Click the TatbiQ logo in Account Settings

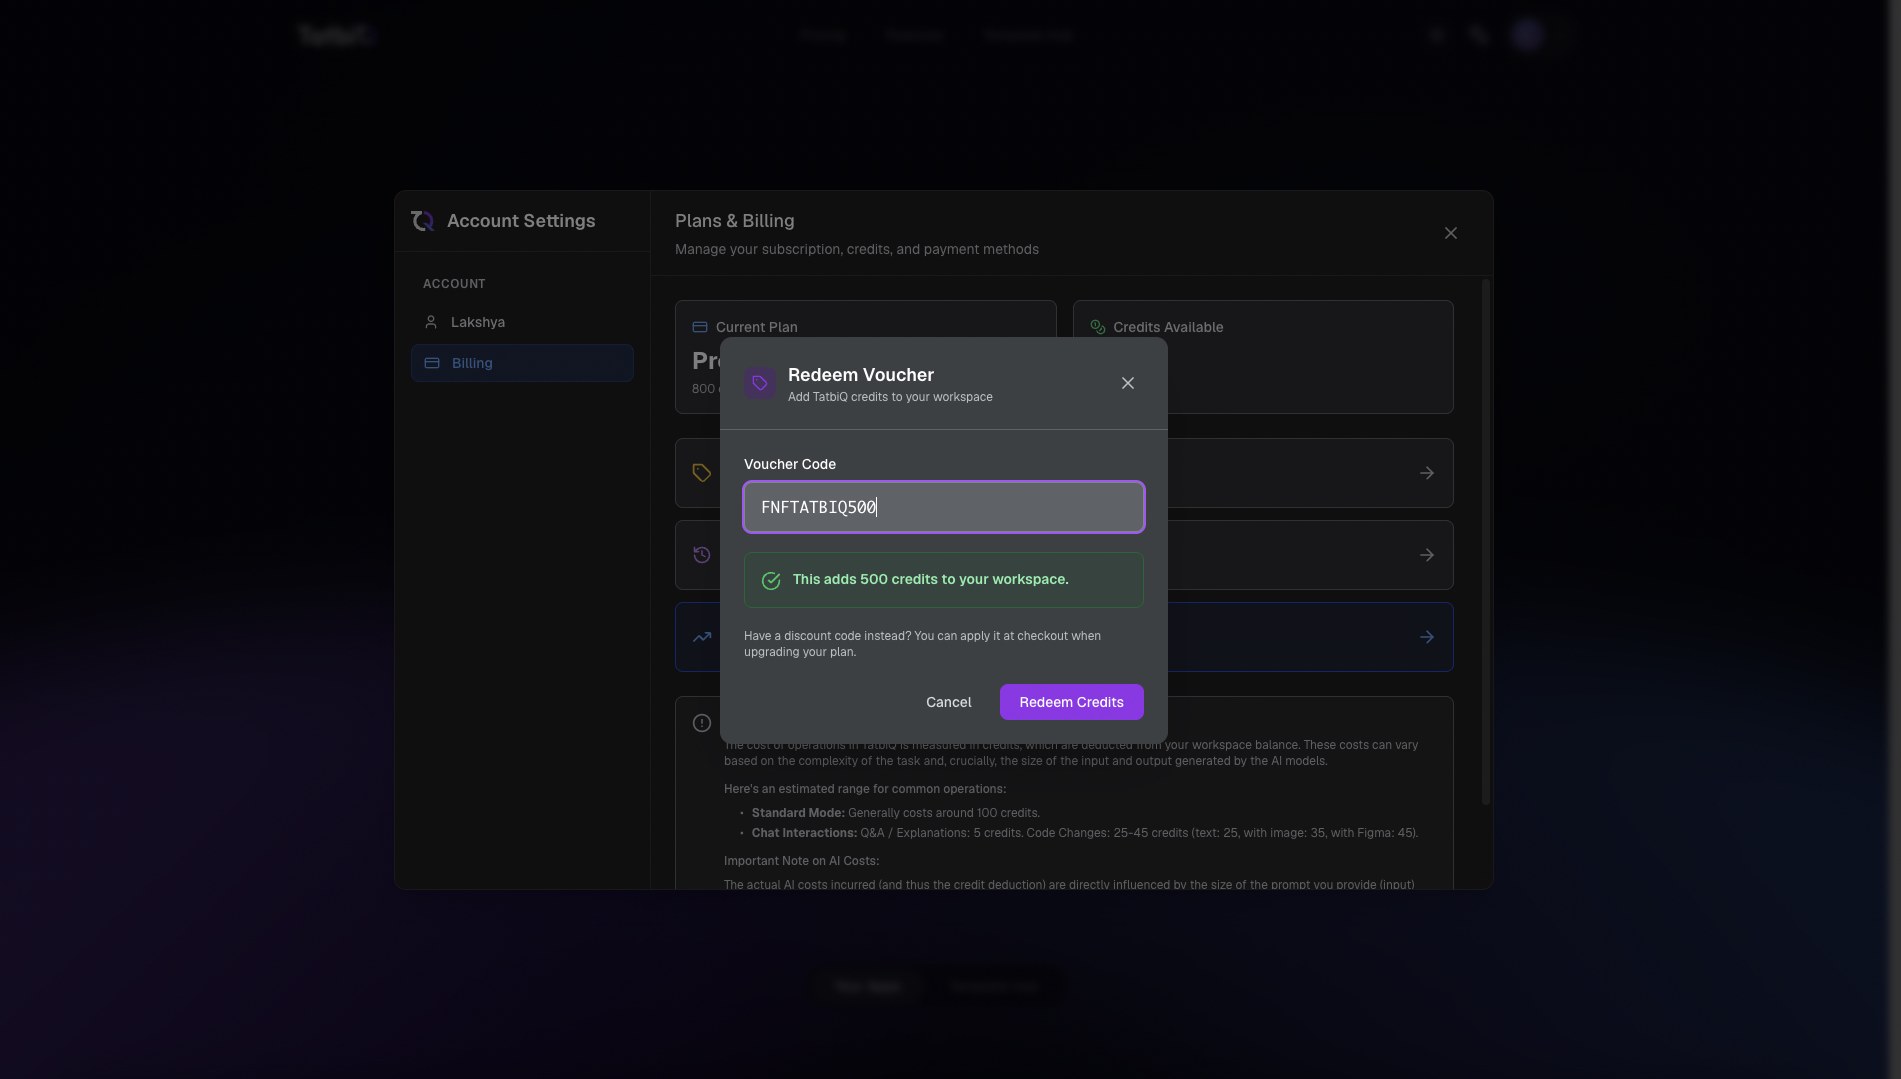tap(422, 221)
